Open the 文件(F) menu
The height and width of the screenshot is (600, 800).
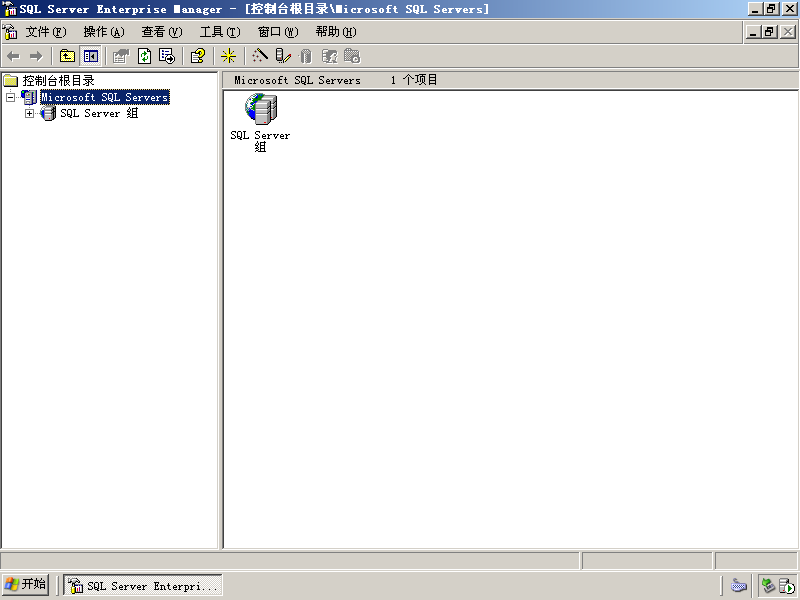pyautogui.click(x=46, y=32)
